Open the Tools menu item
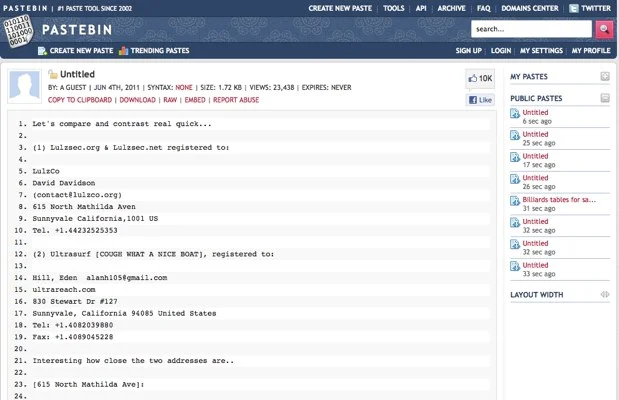Image resolution: width=619 pixels, height=400 pixels. [x=394, y=8]
